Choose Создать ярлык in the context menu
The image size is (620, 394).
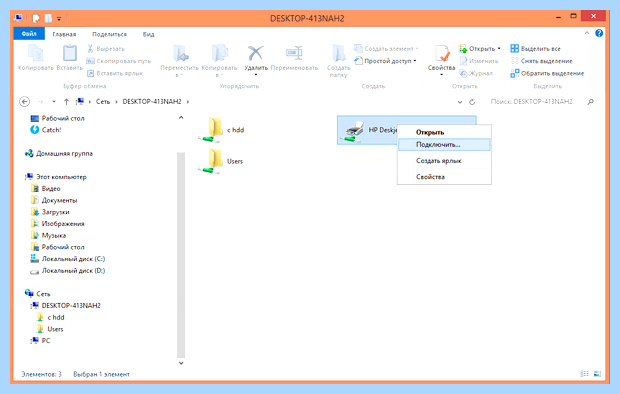point(444,161)
